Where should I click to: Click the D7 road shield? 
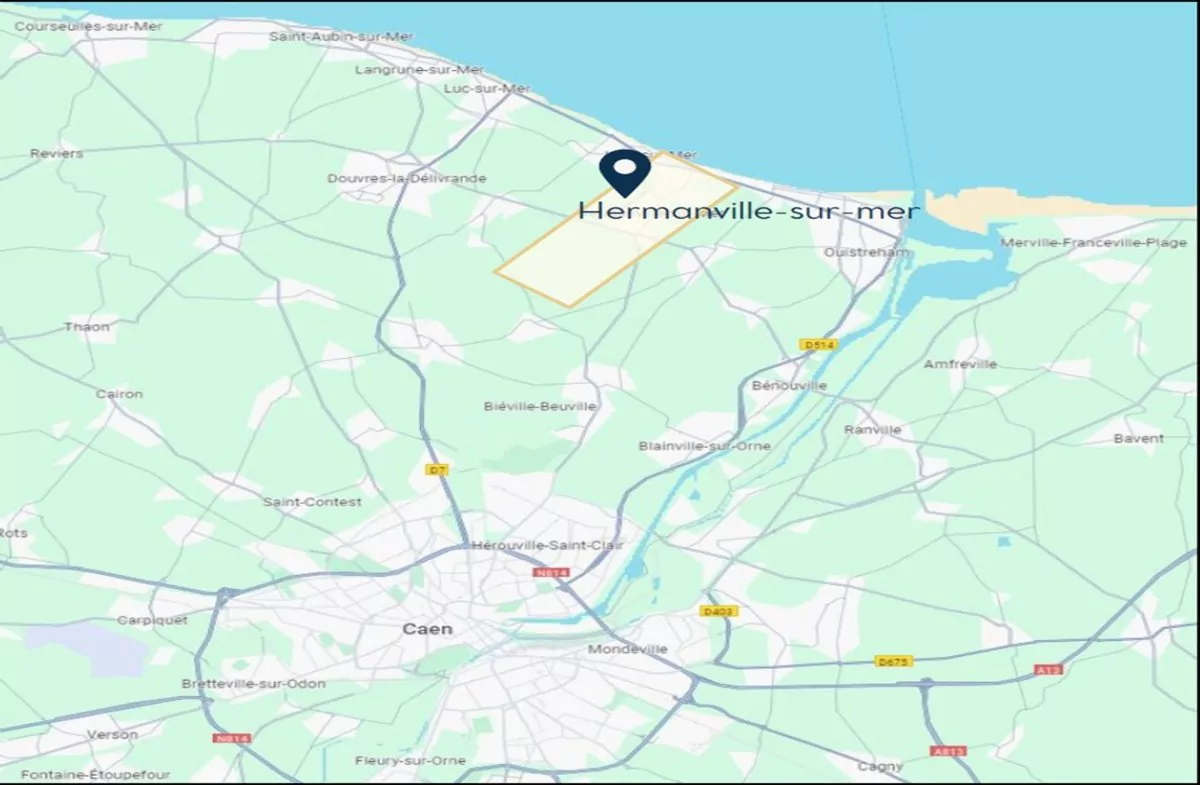tap(436, 469)
